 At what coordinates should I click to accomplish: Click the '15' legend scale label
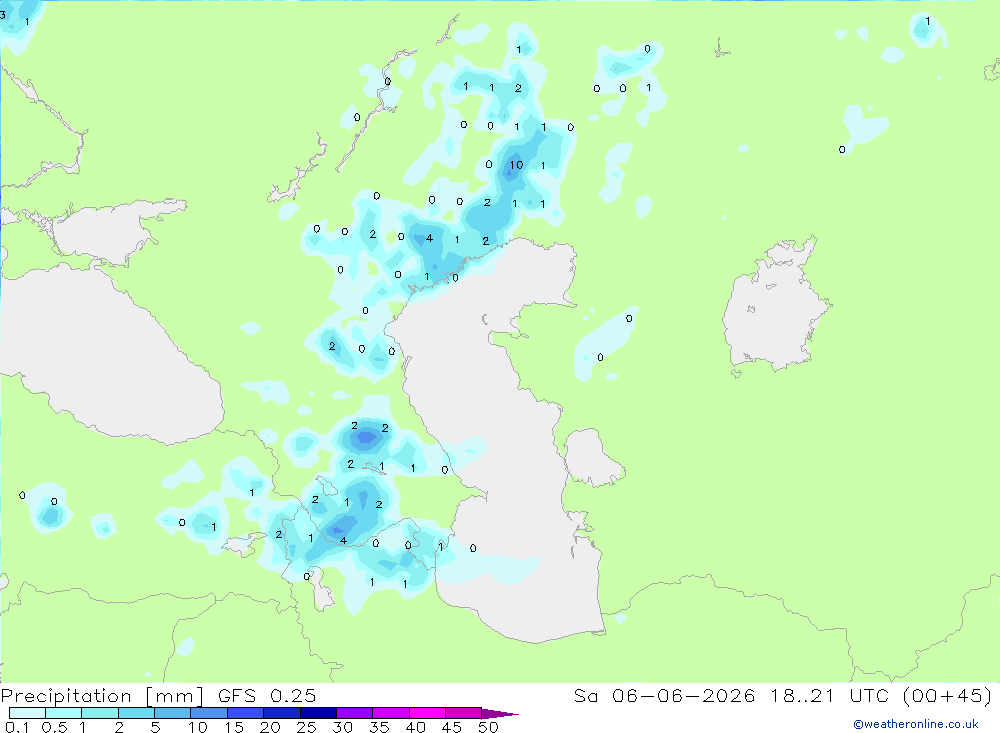tap(234, 727)
